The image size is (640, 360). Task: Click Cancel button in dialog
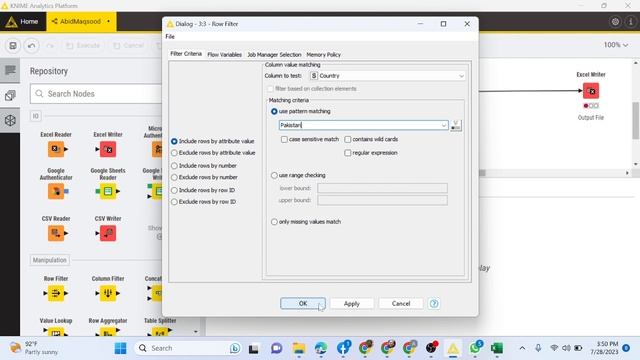pyautogui.click(x=401, y=303)
